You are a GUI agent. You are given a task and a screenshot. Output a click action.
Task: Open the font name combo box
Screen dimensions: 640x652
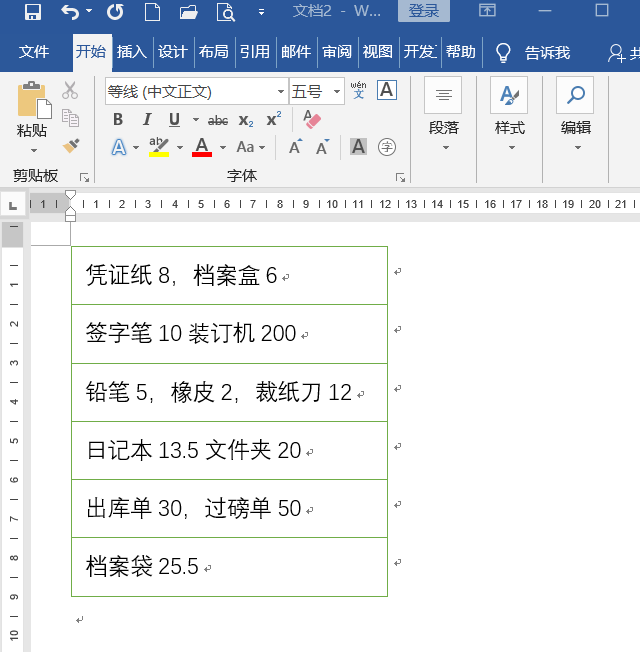(x=196, y=91)
